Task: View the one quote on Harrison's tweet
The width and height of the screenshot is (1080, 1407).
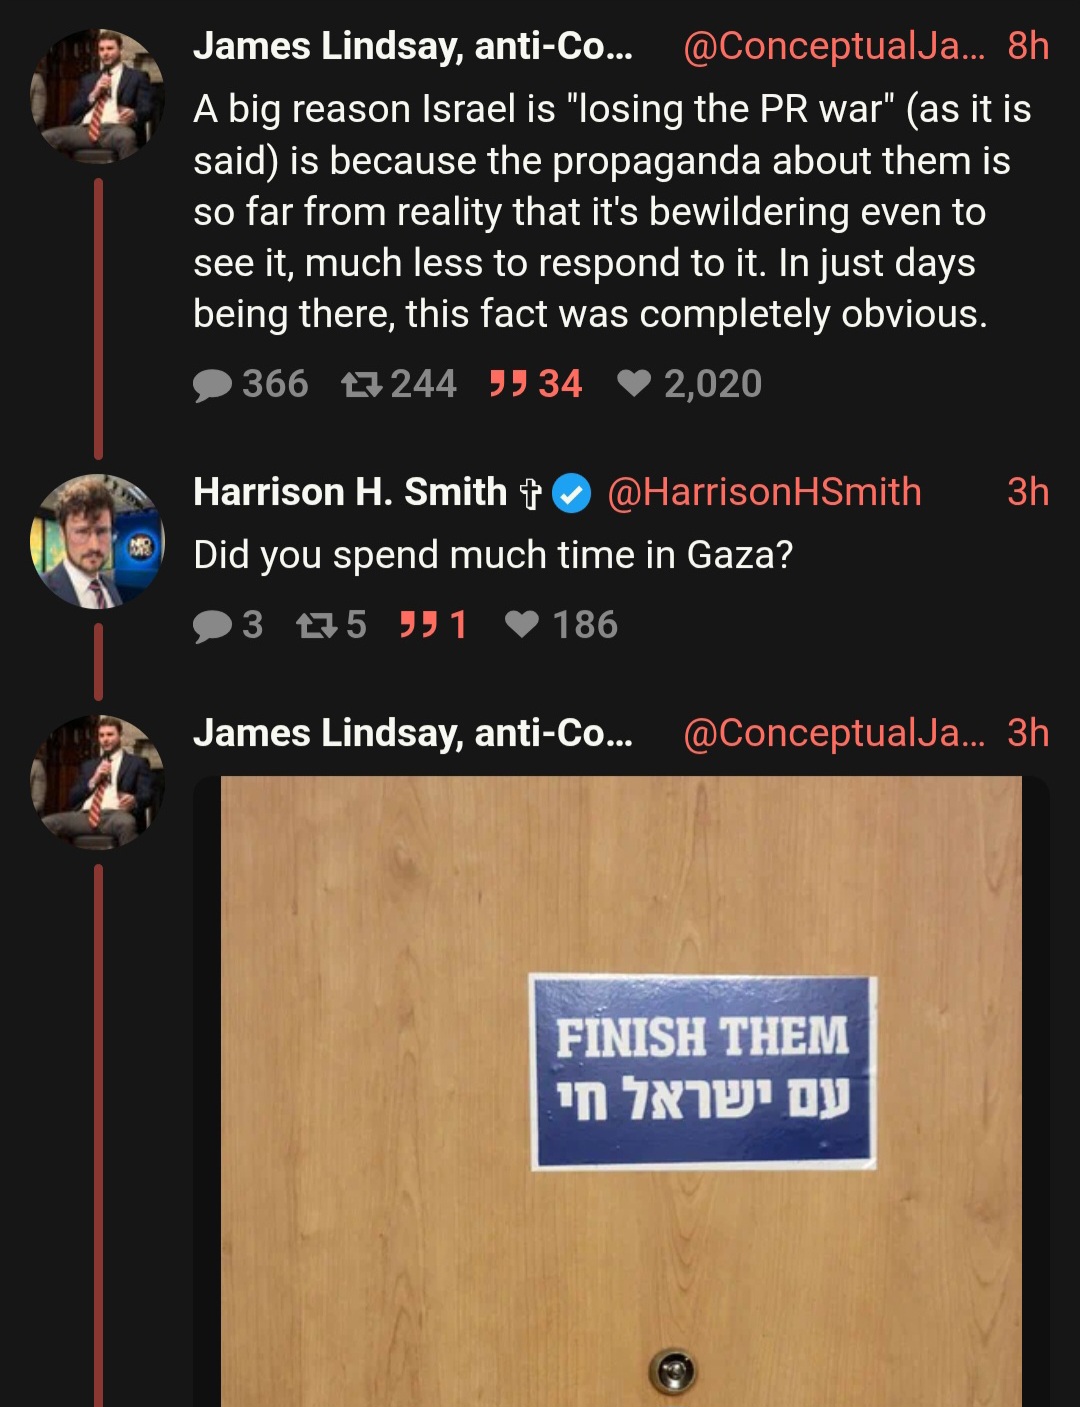Action: (x=432, y=625)
